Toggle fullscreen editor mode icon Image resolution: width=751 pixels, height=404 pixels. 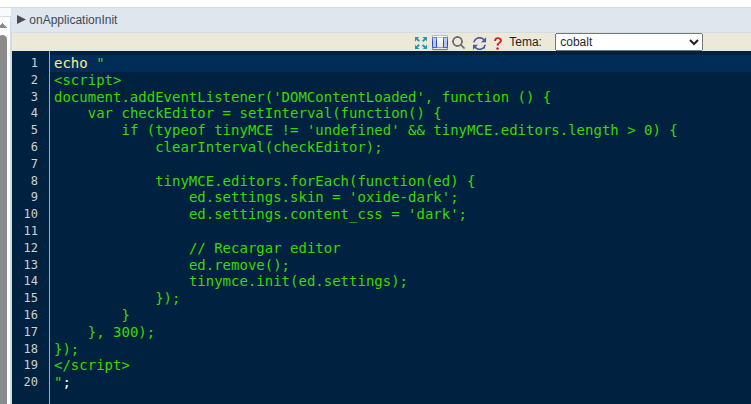point(421,43)
